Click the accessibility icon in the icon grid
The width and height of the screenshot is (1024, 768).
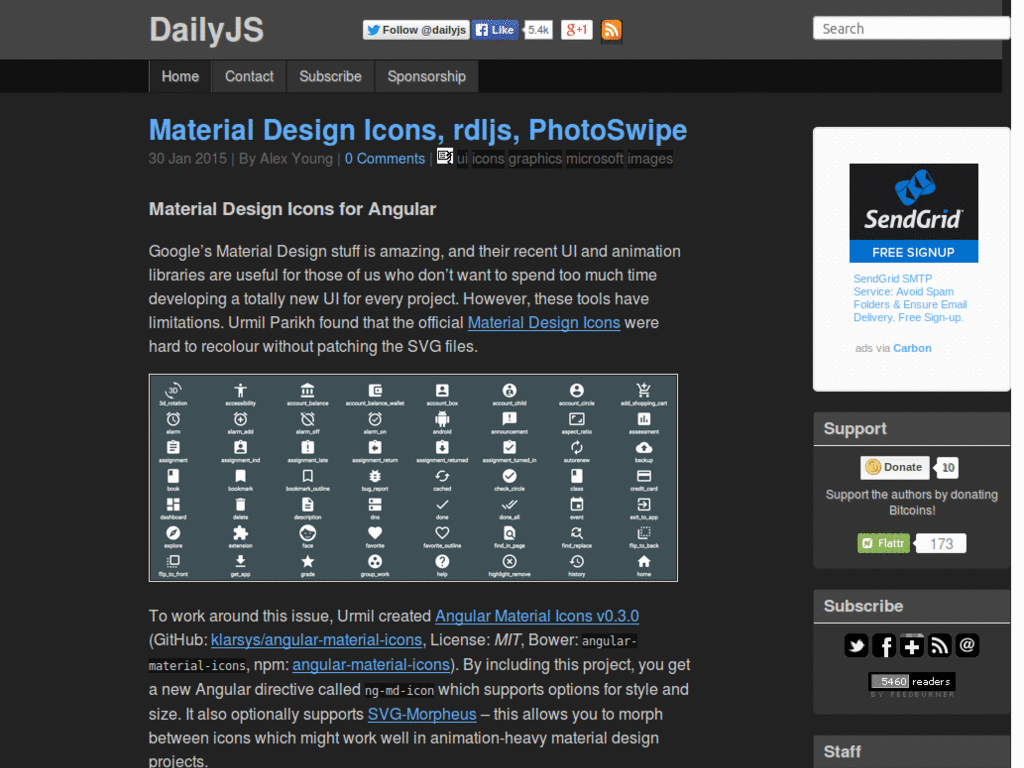coord(240,391)
